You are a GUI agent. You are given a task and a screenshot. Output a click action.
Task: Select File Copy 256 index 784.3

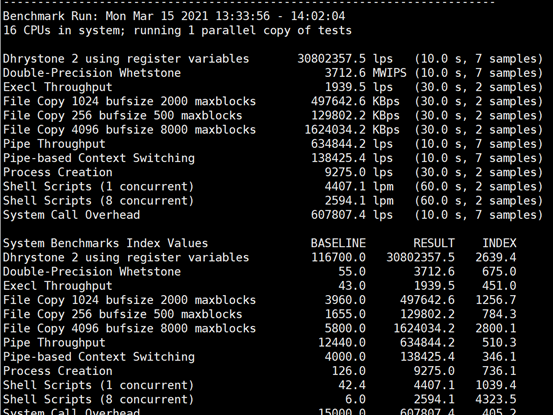point(499,314)
